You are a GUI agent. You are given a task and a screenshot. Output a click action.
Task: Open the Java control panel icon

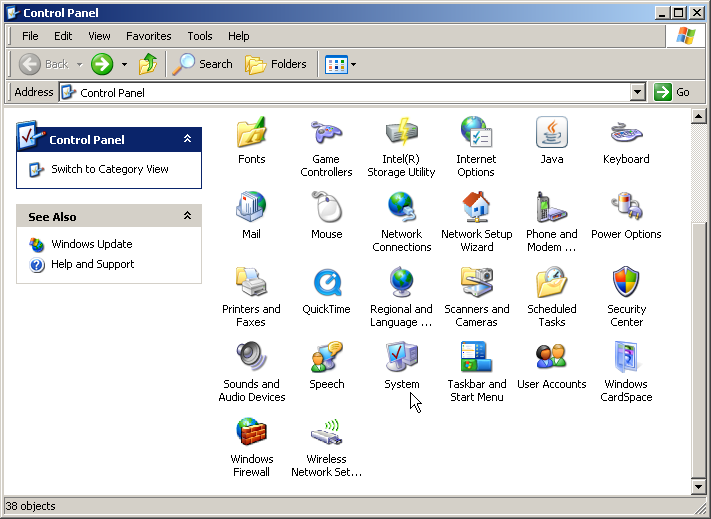[551, 132]
